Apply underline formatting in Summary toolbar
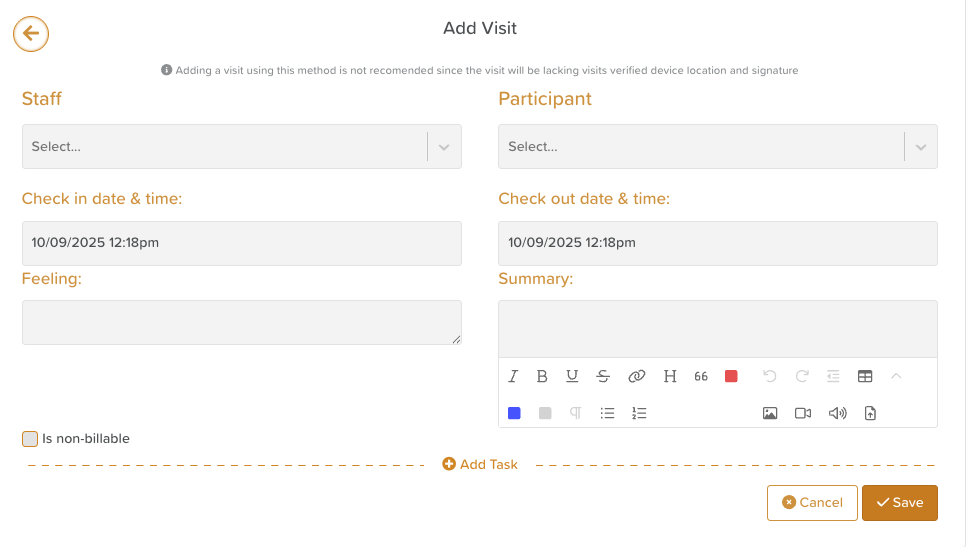The height and width of the screenshot is (547, 971). [572, 376]
